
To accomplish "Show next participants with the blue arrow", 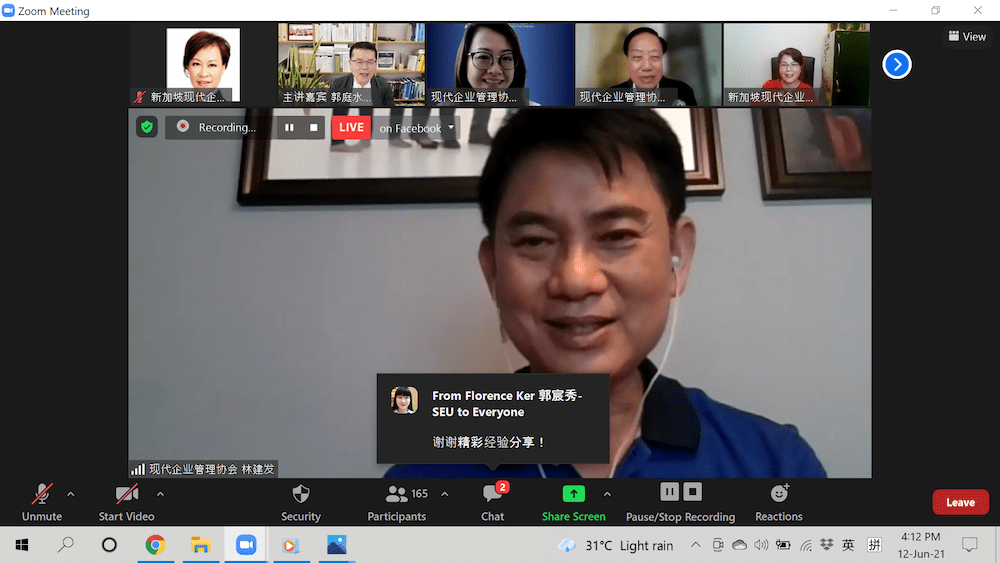I will click(897, 65).
